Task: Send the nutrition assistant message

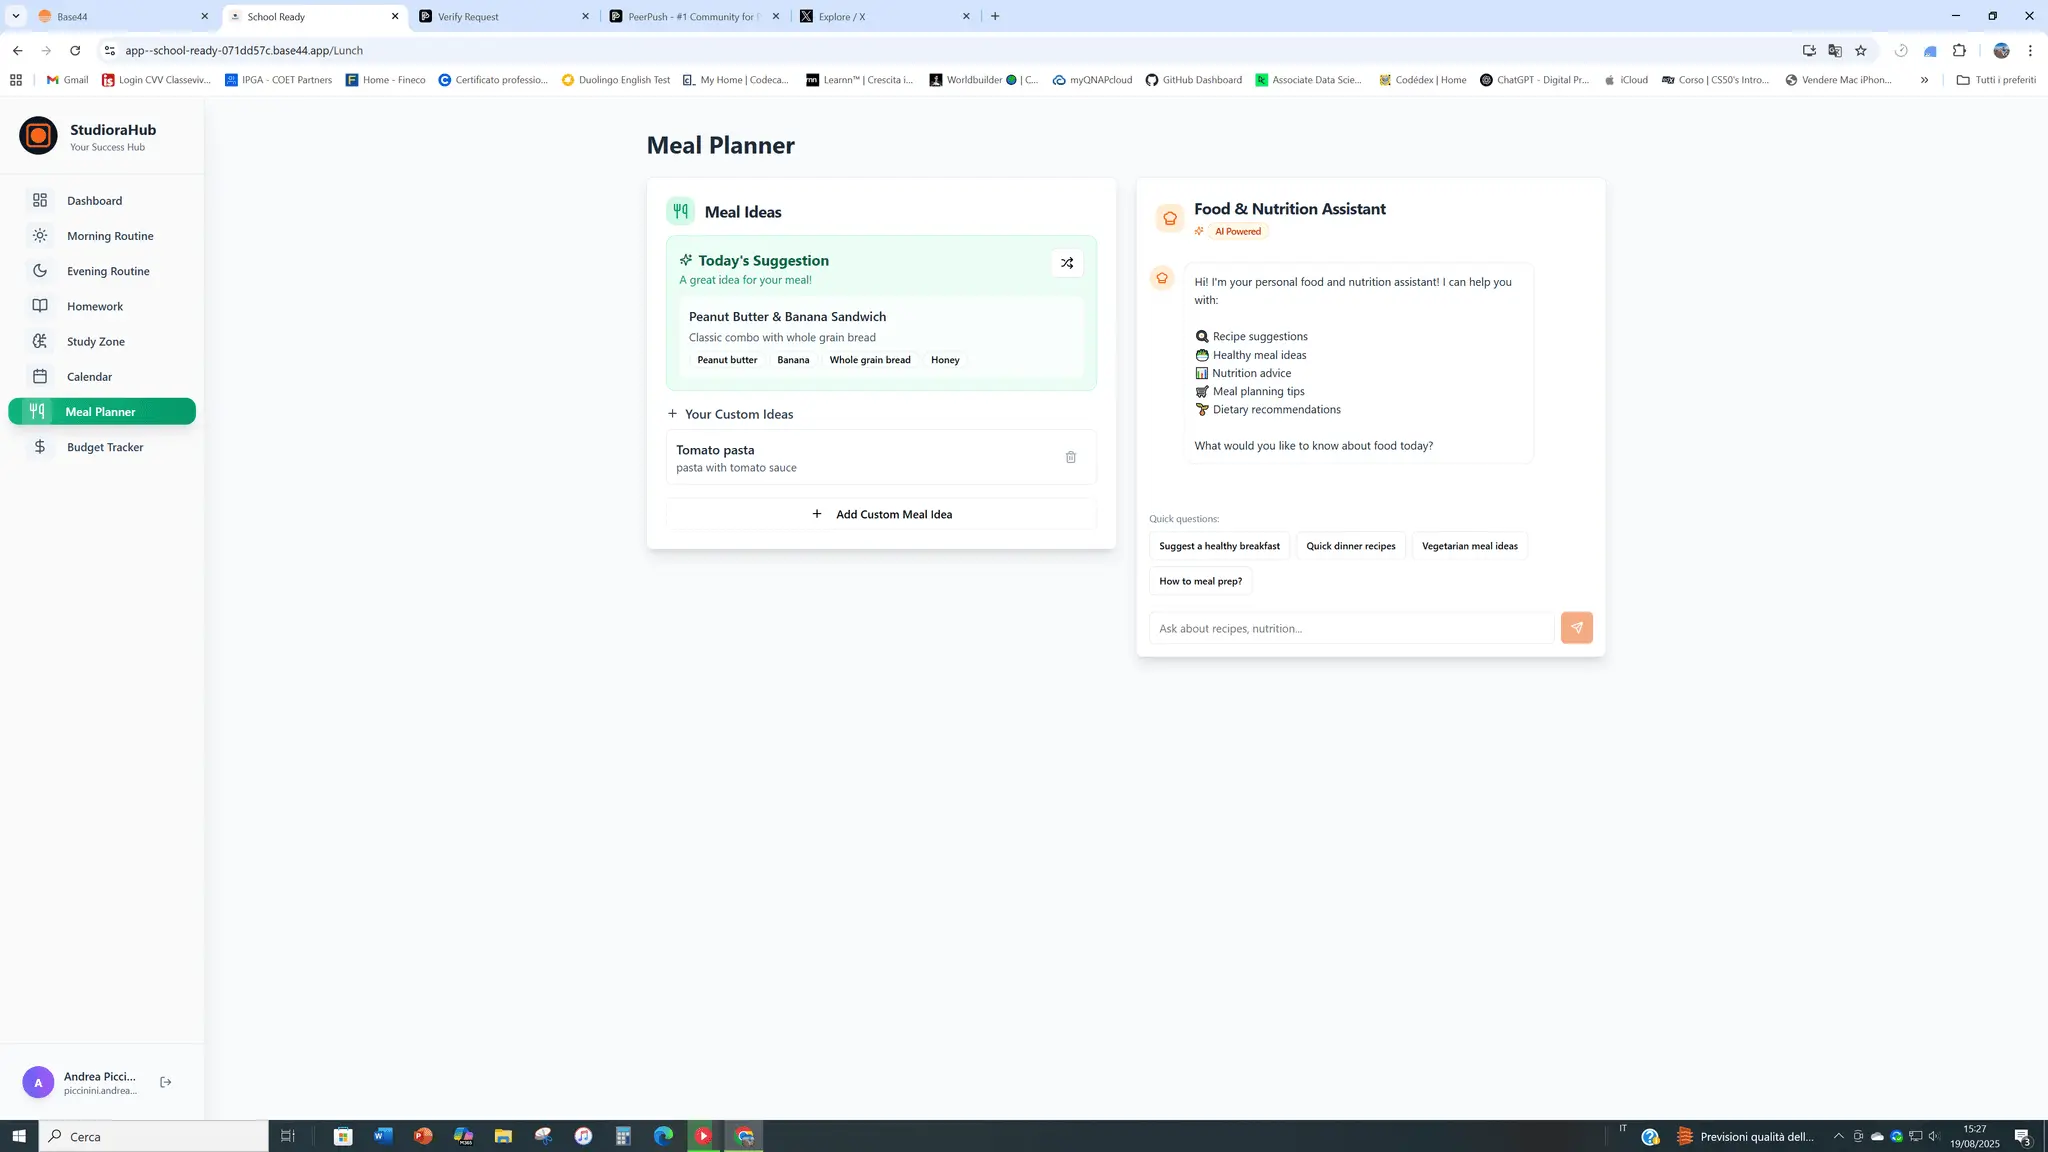Action: click(1577, 628)
